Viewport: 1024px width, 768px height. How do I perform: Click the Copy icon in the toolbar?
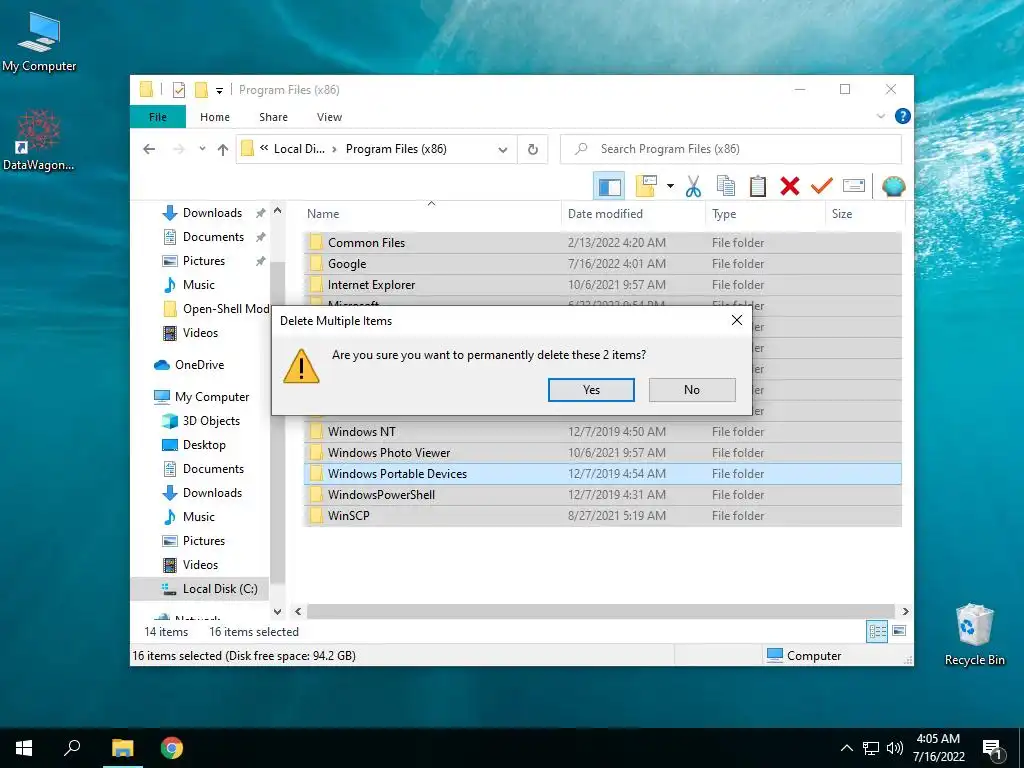[x=726, y=186]
